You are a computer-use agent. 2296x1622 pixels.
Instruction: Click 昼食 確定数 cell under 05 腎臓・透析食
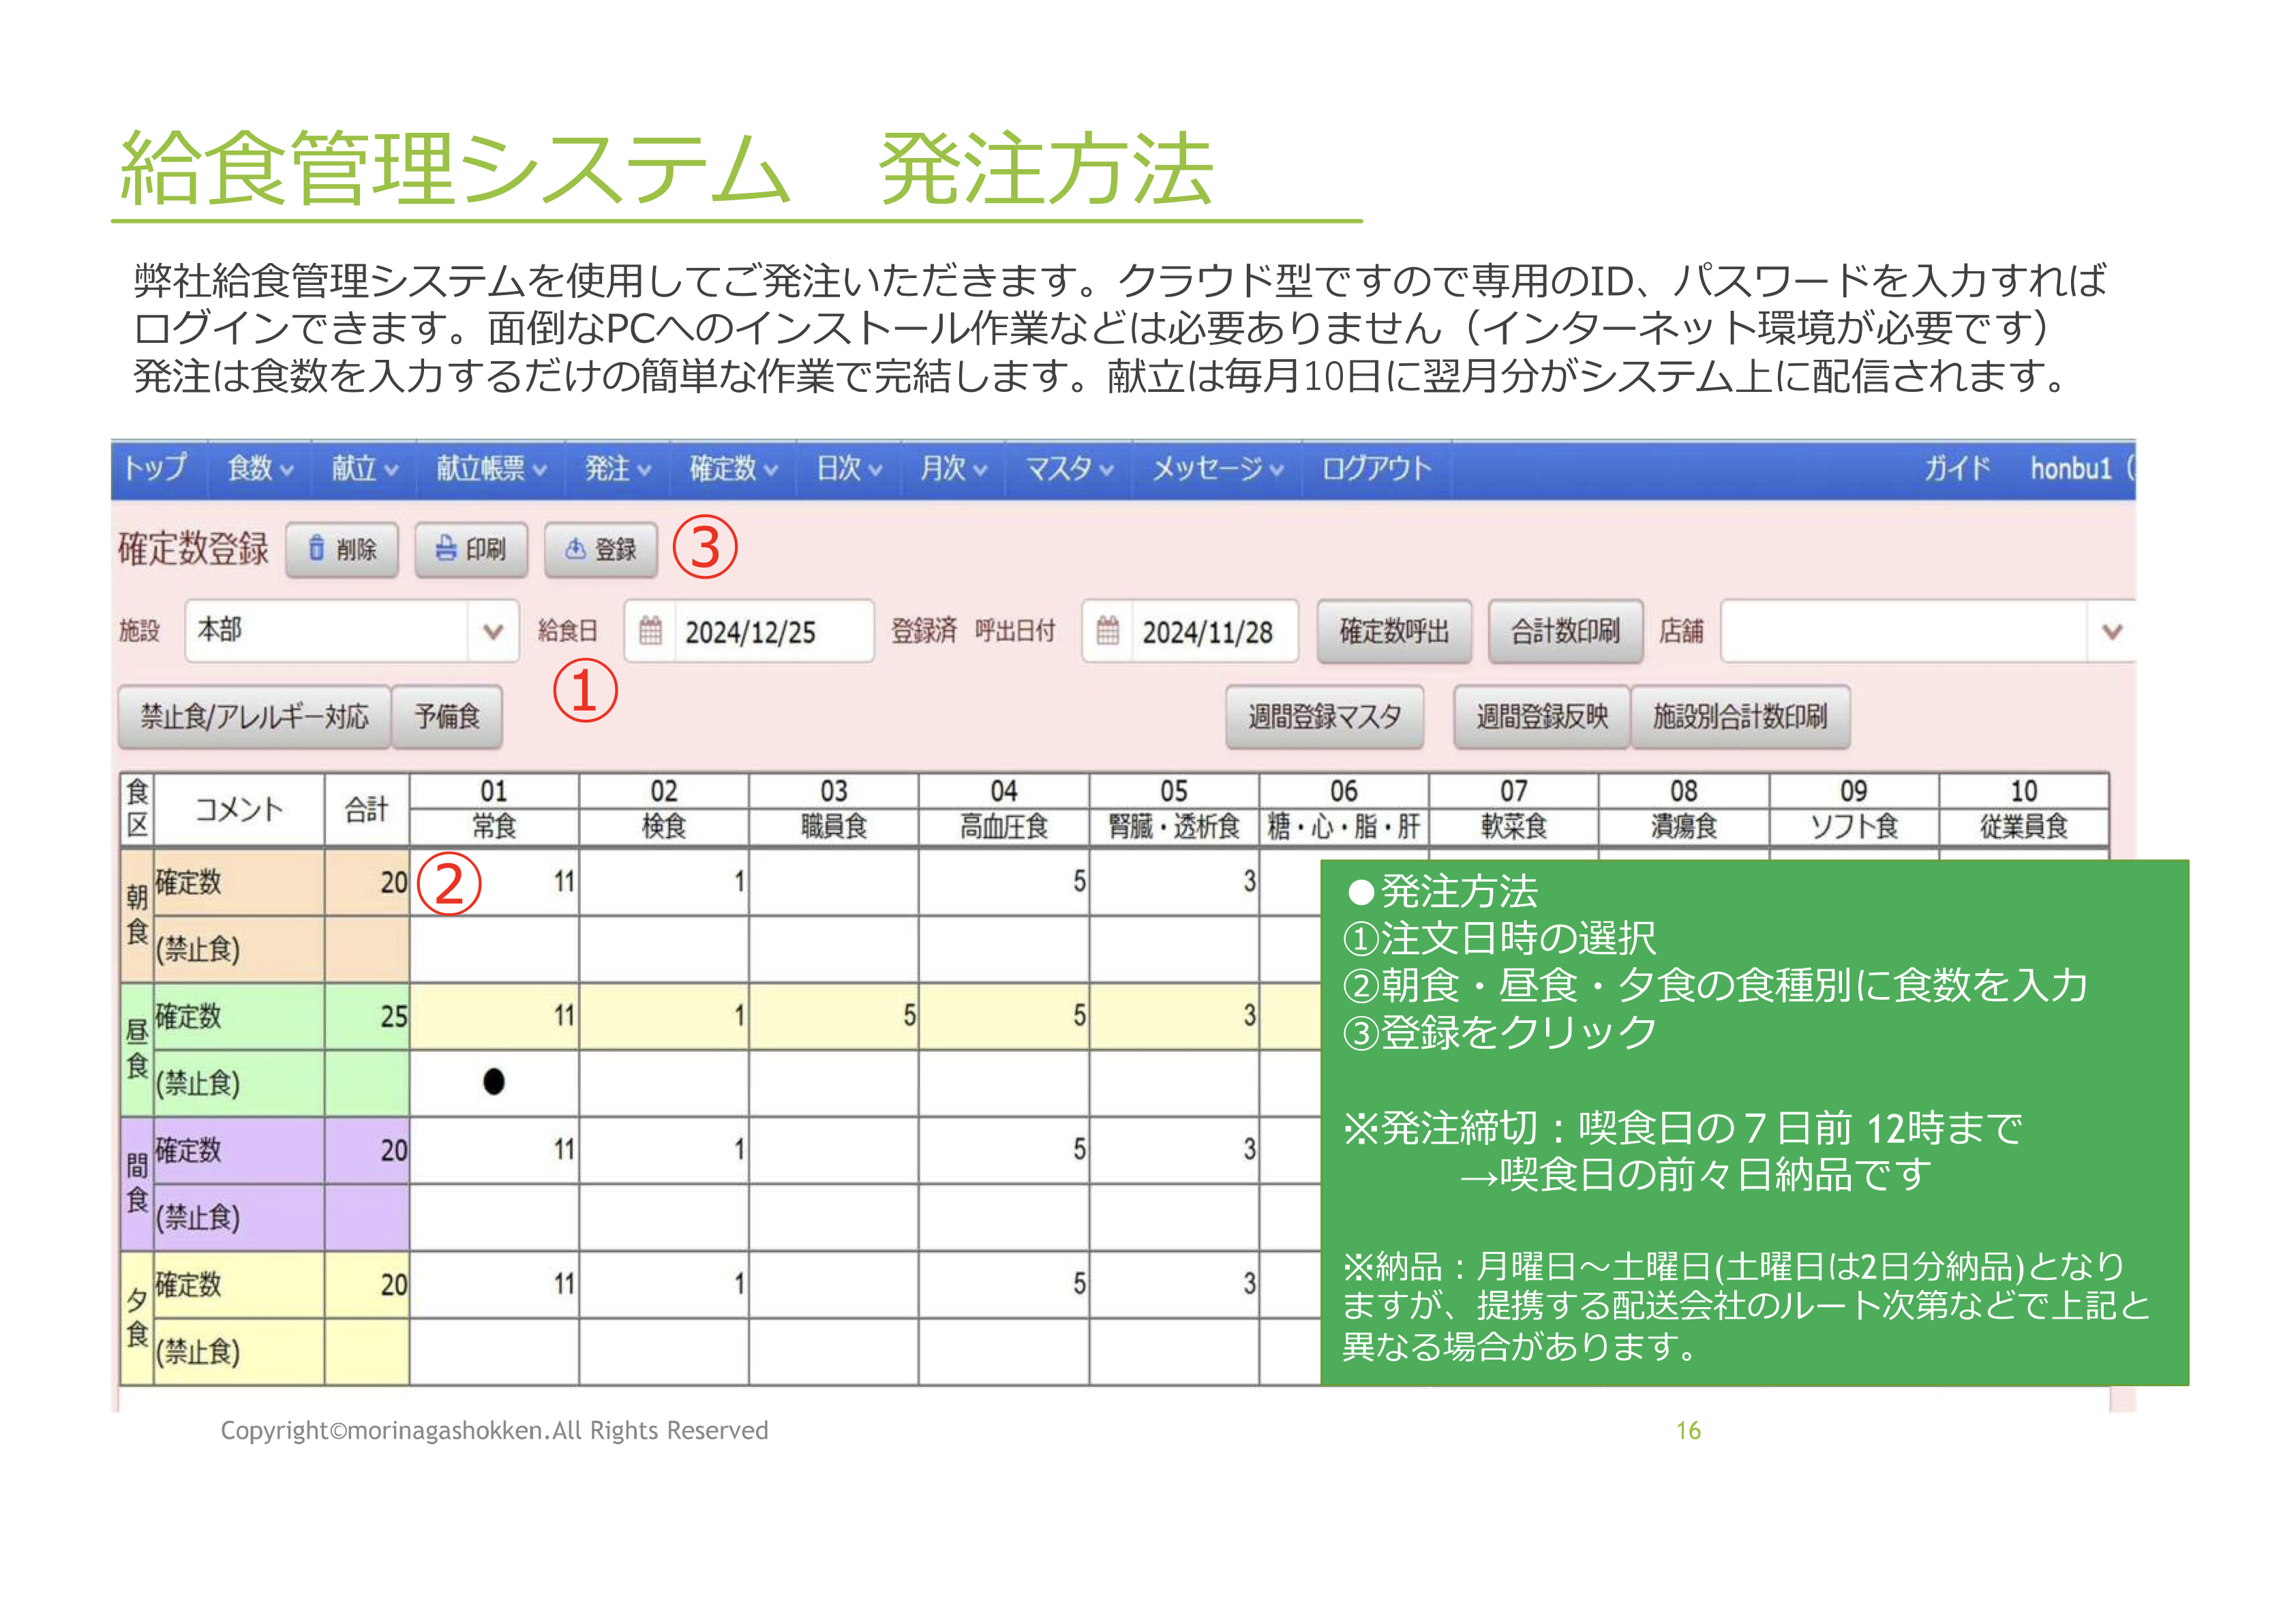[x=1174, y=1016]
